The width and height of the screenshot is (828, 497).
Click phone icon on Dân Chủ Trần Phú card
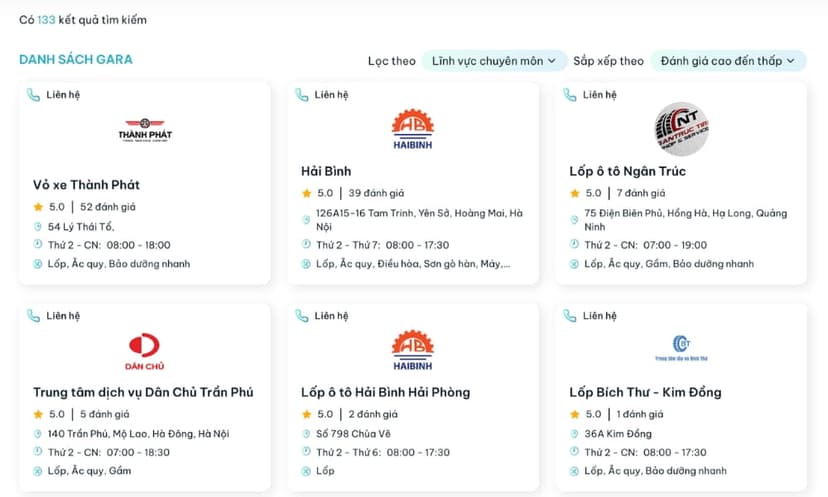33,316
